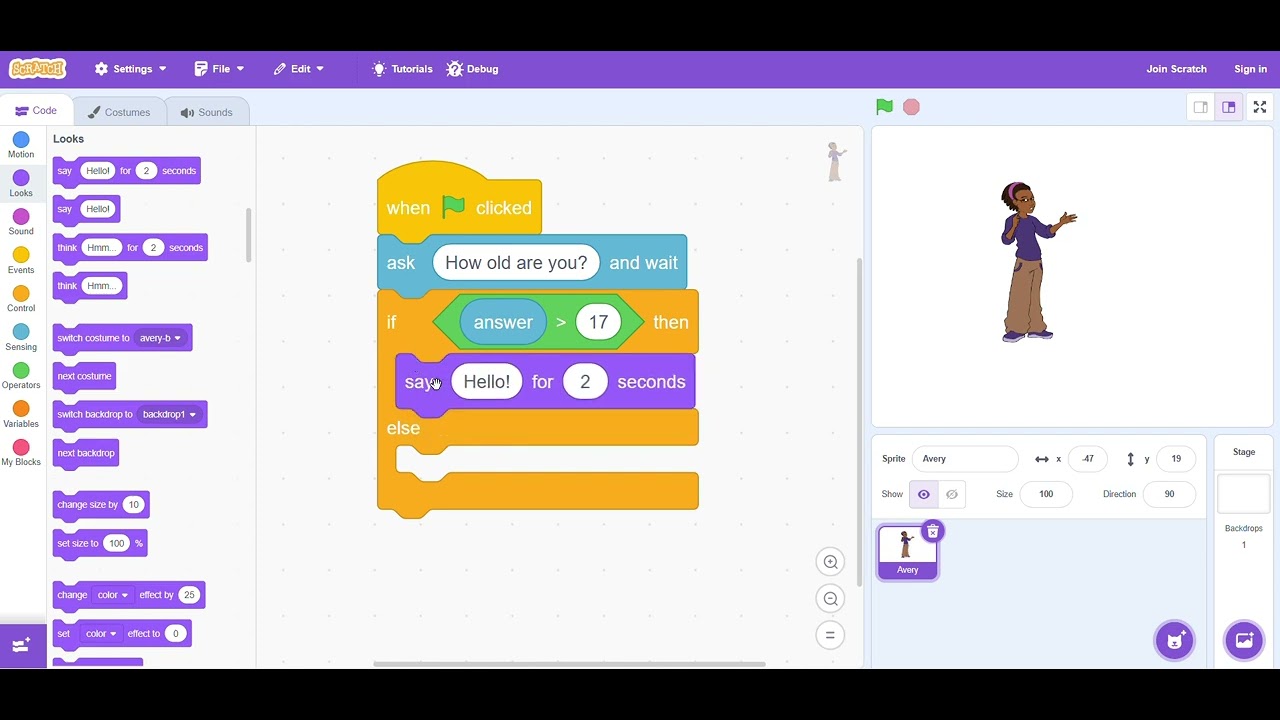This screenshot has height=720, width=1280.
Task: Expand backdrop dropdown showing backdrop1
Action: 168,414
